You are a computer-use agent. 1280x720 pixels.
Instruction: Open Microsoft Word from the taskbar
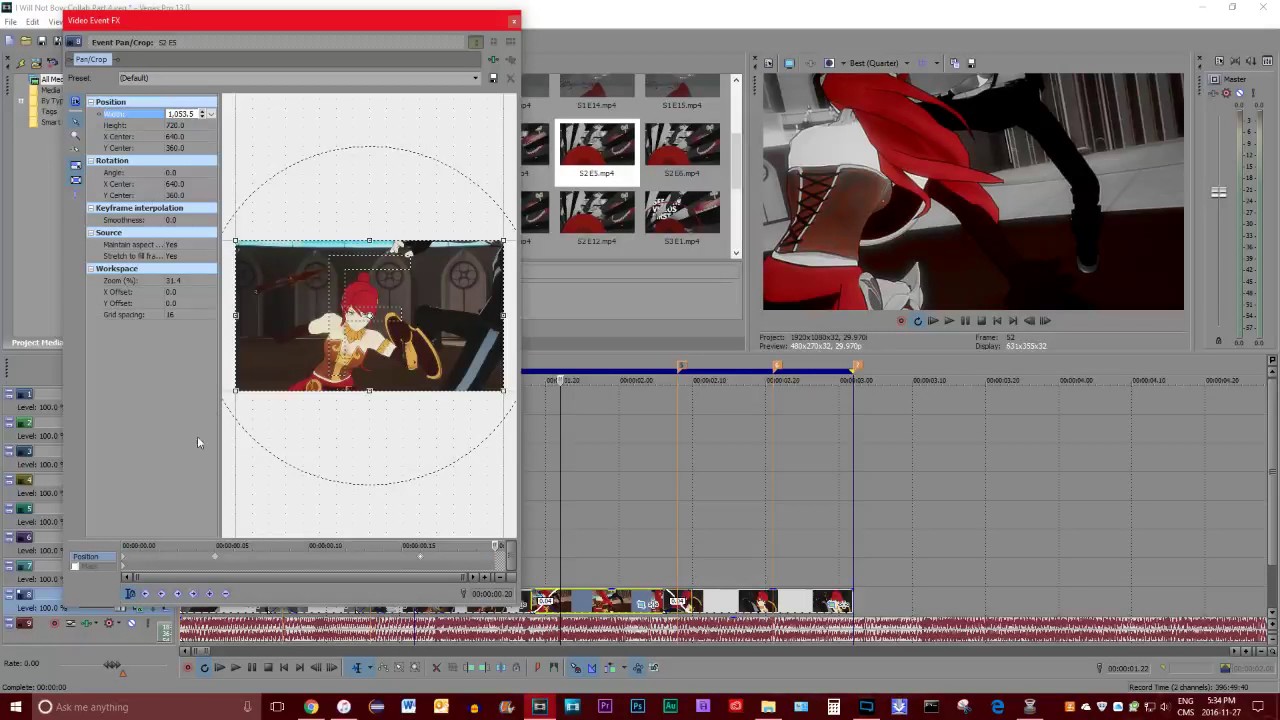tap(408, 707)
